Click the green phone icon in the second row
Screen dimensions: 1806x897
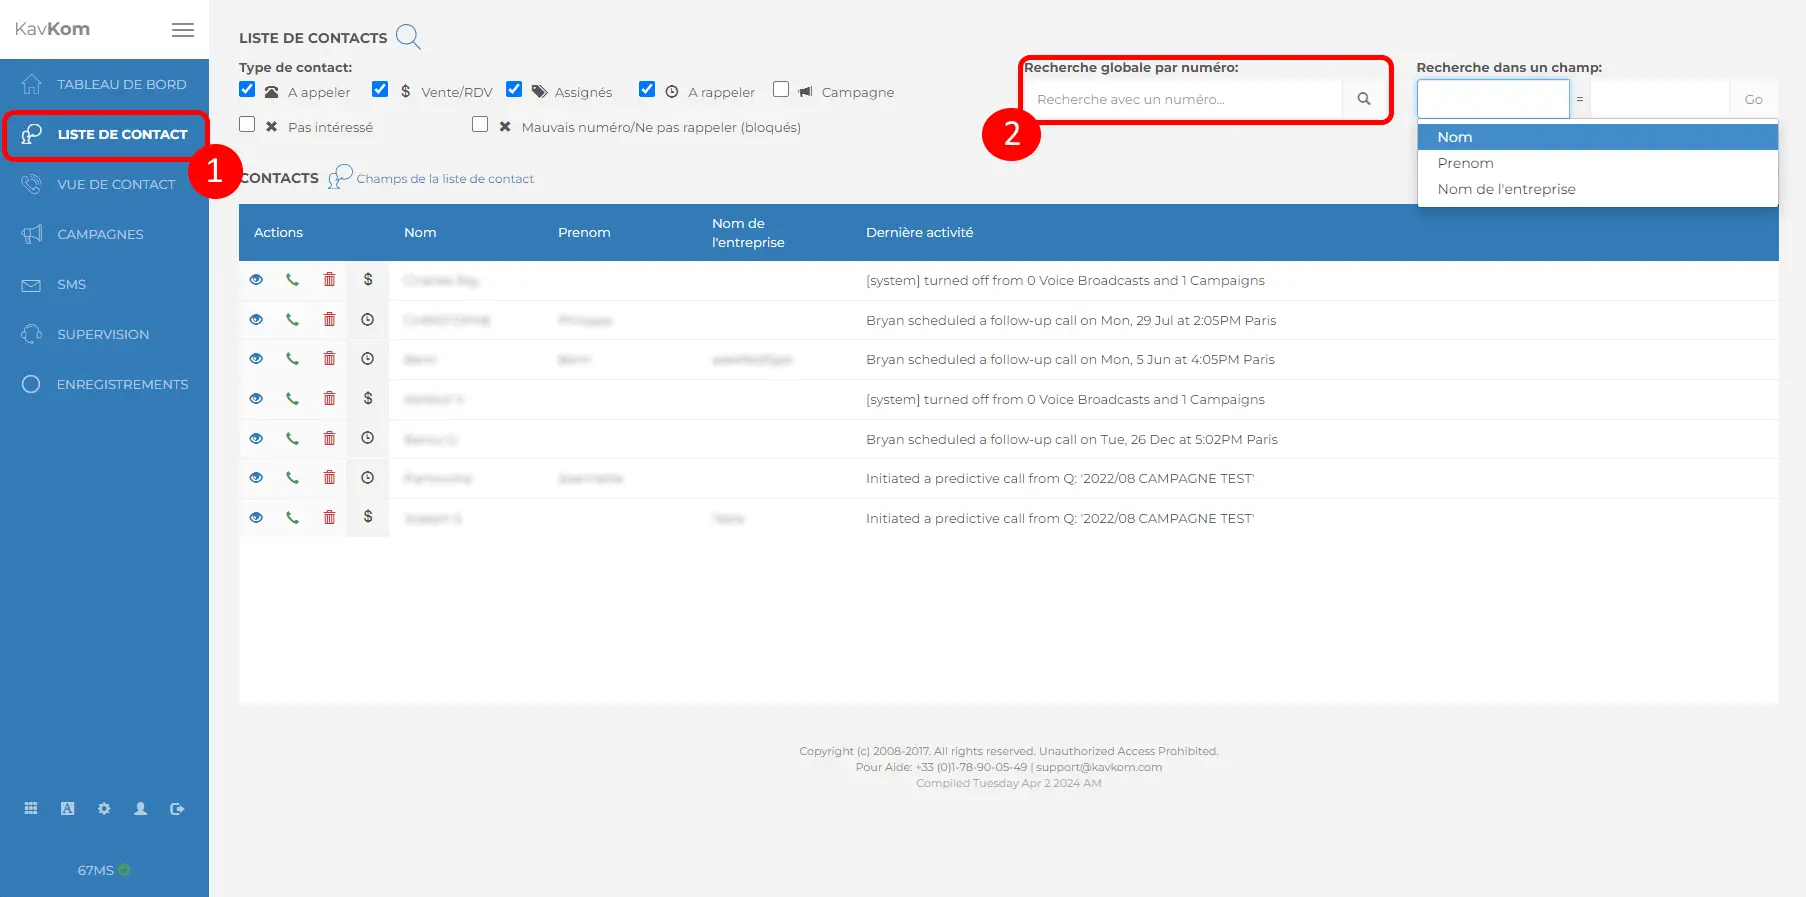(292, 320)
